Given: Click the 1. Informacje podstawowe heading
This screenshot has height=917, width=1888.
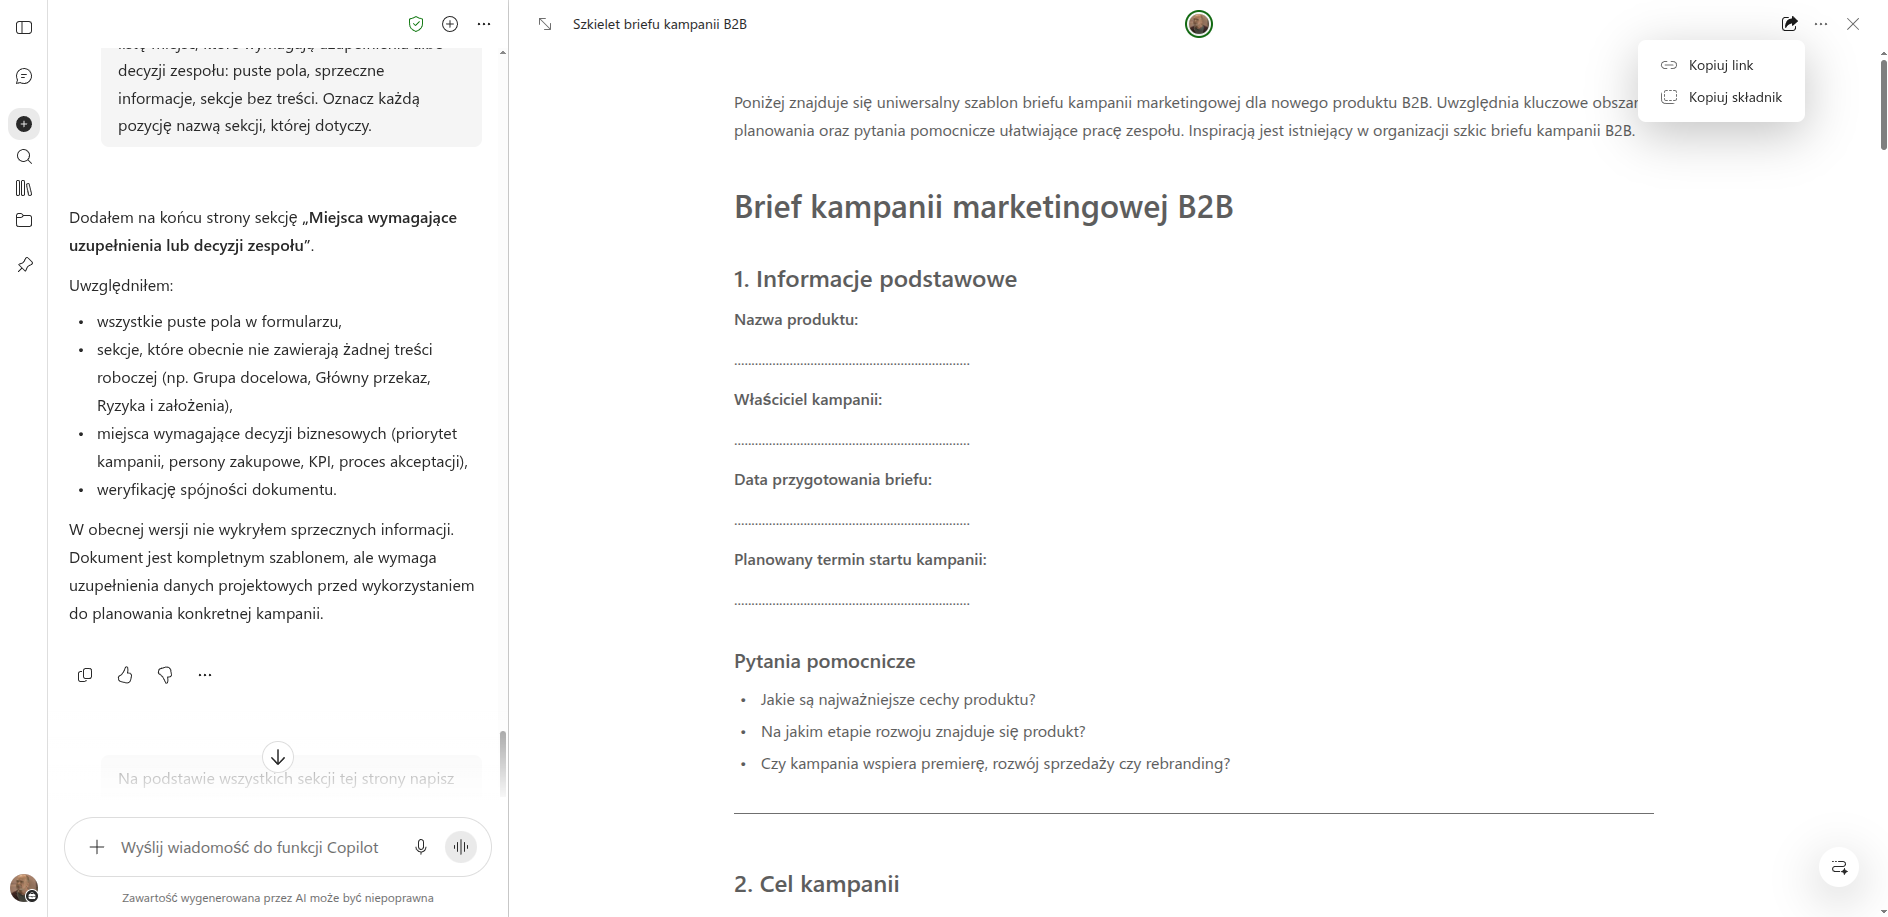Looking at the screenshot, I should pyautogui.click(x=875, y=279).
